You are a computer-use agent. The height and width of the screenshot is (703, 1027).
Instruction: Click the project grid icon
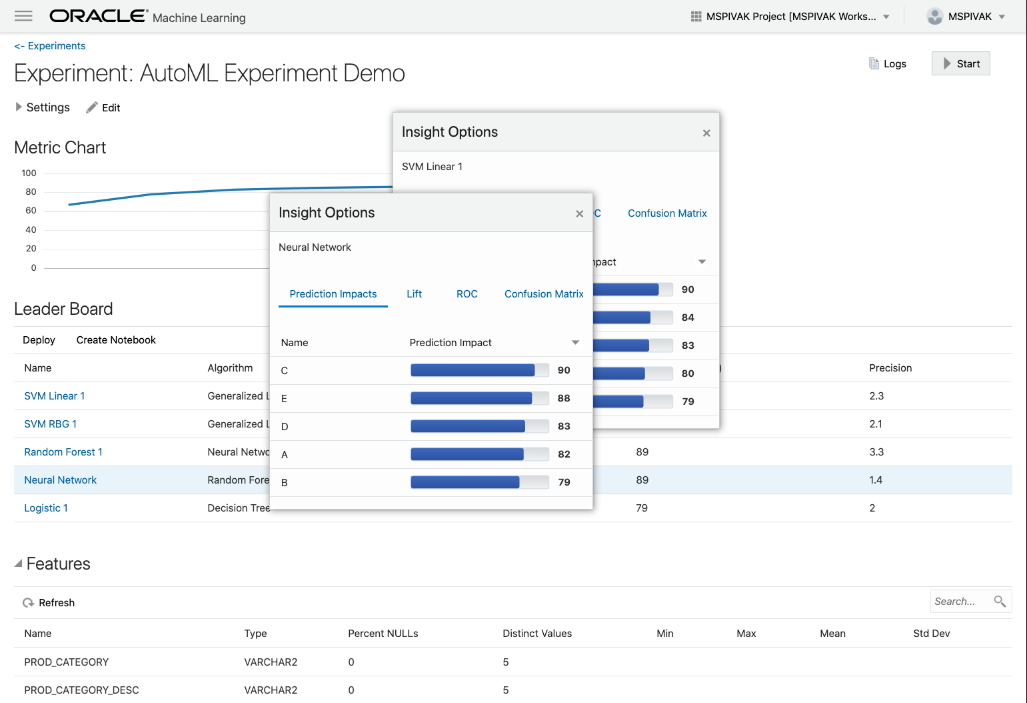696,17
